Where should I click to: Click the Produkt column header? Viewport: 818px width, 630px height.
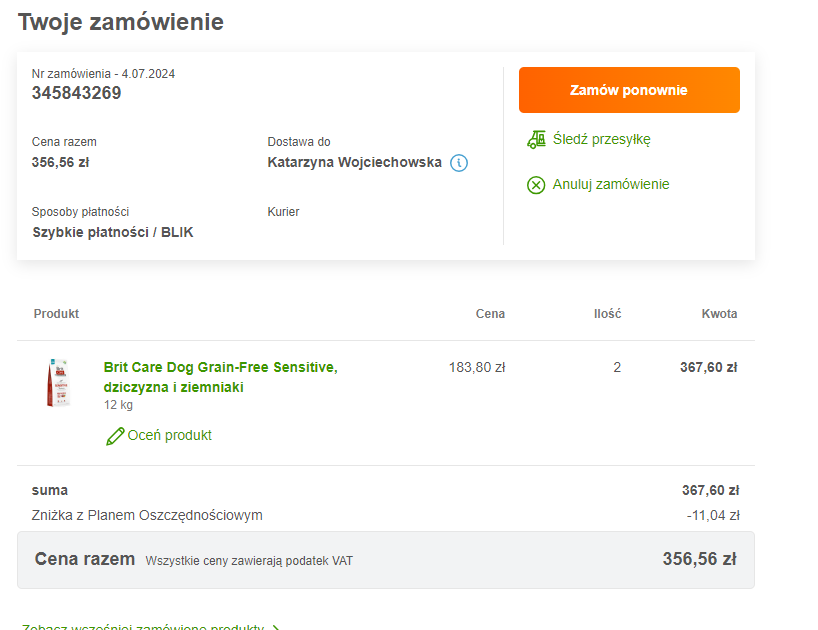pos(56,313)
